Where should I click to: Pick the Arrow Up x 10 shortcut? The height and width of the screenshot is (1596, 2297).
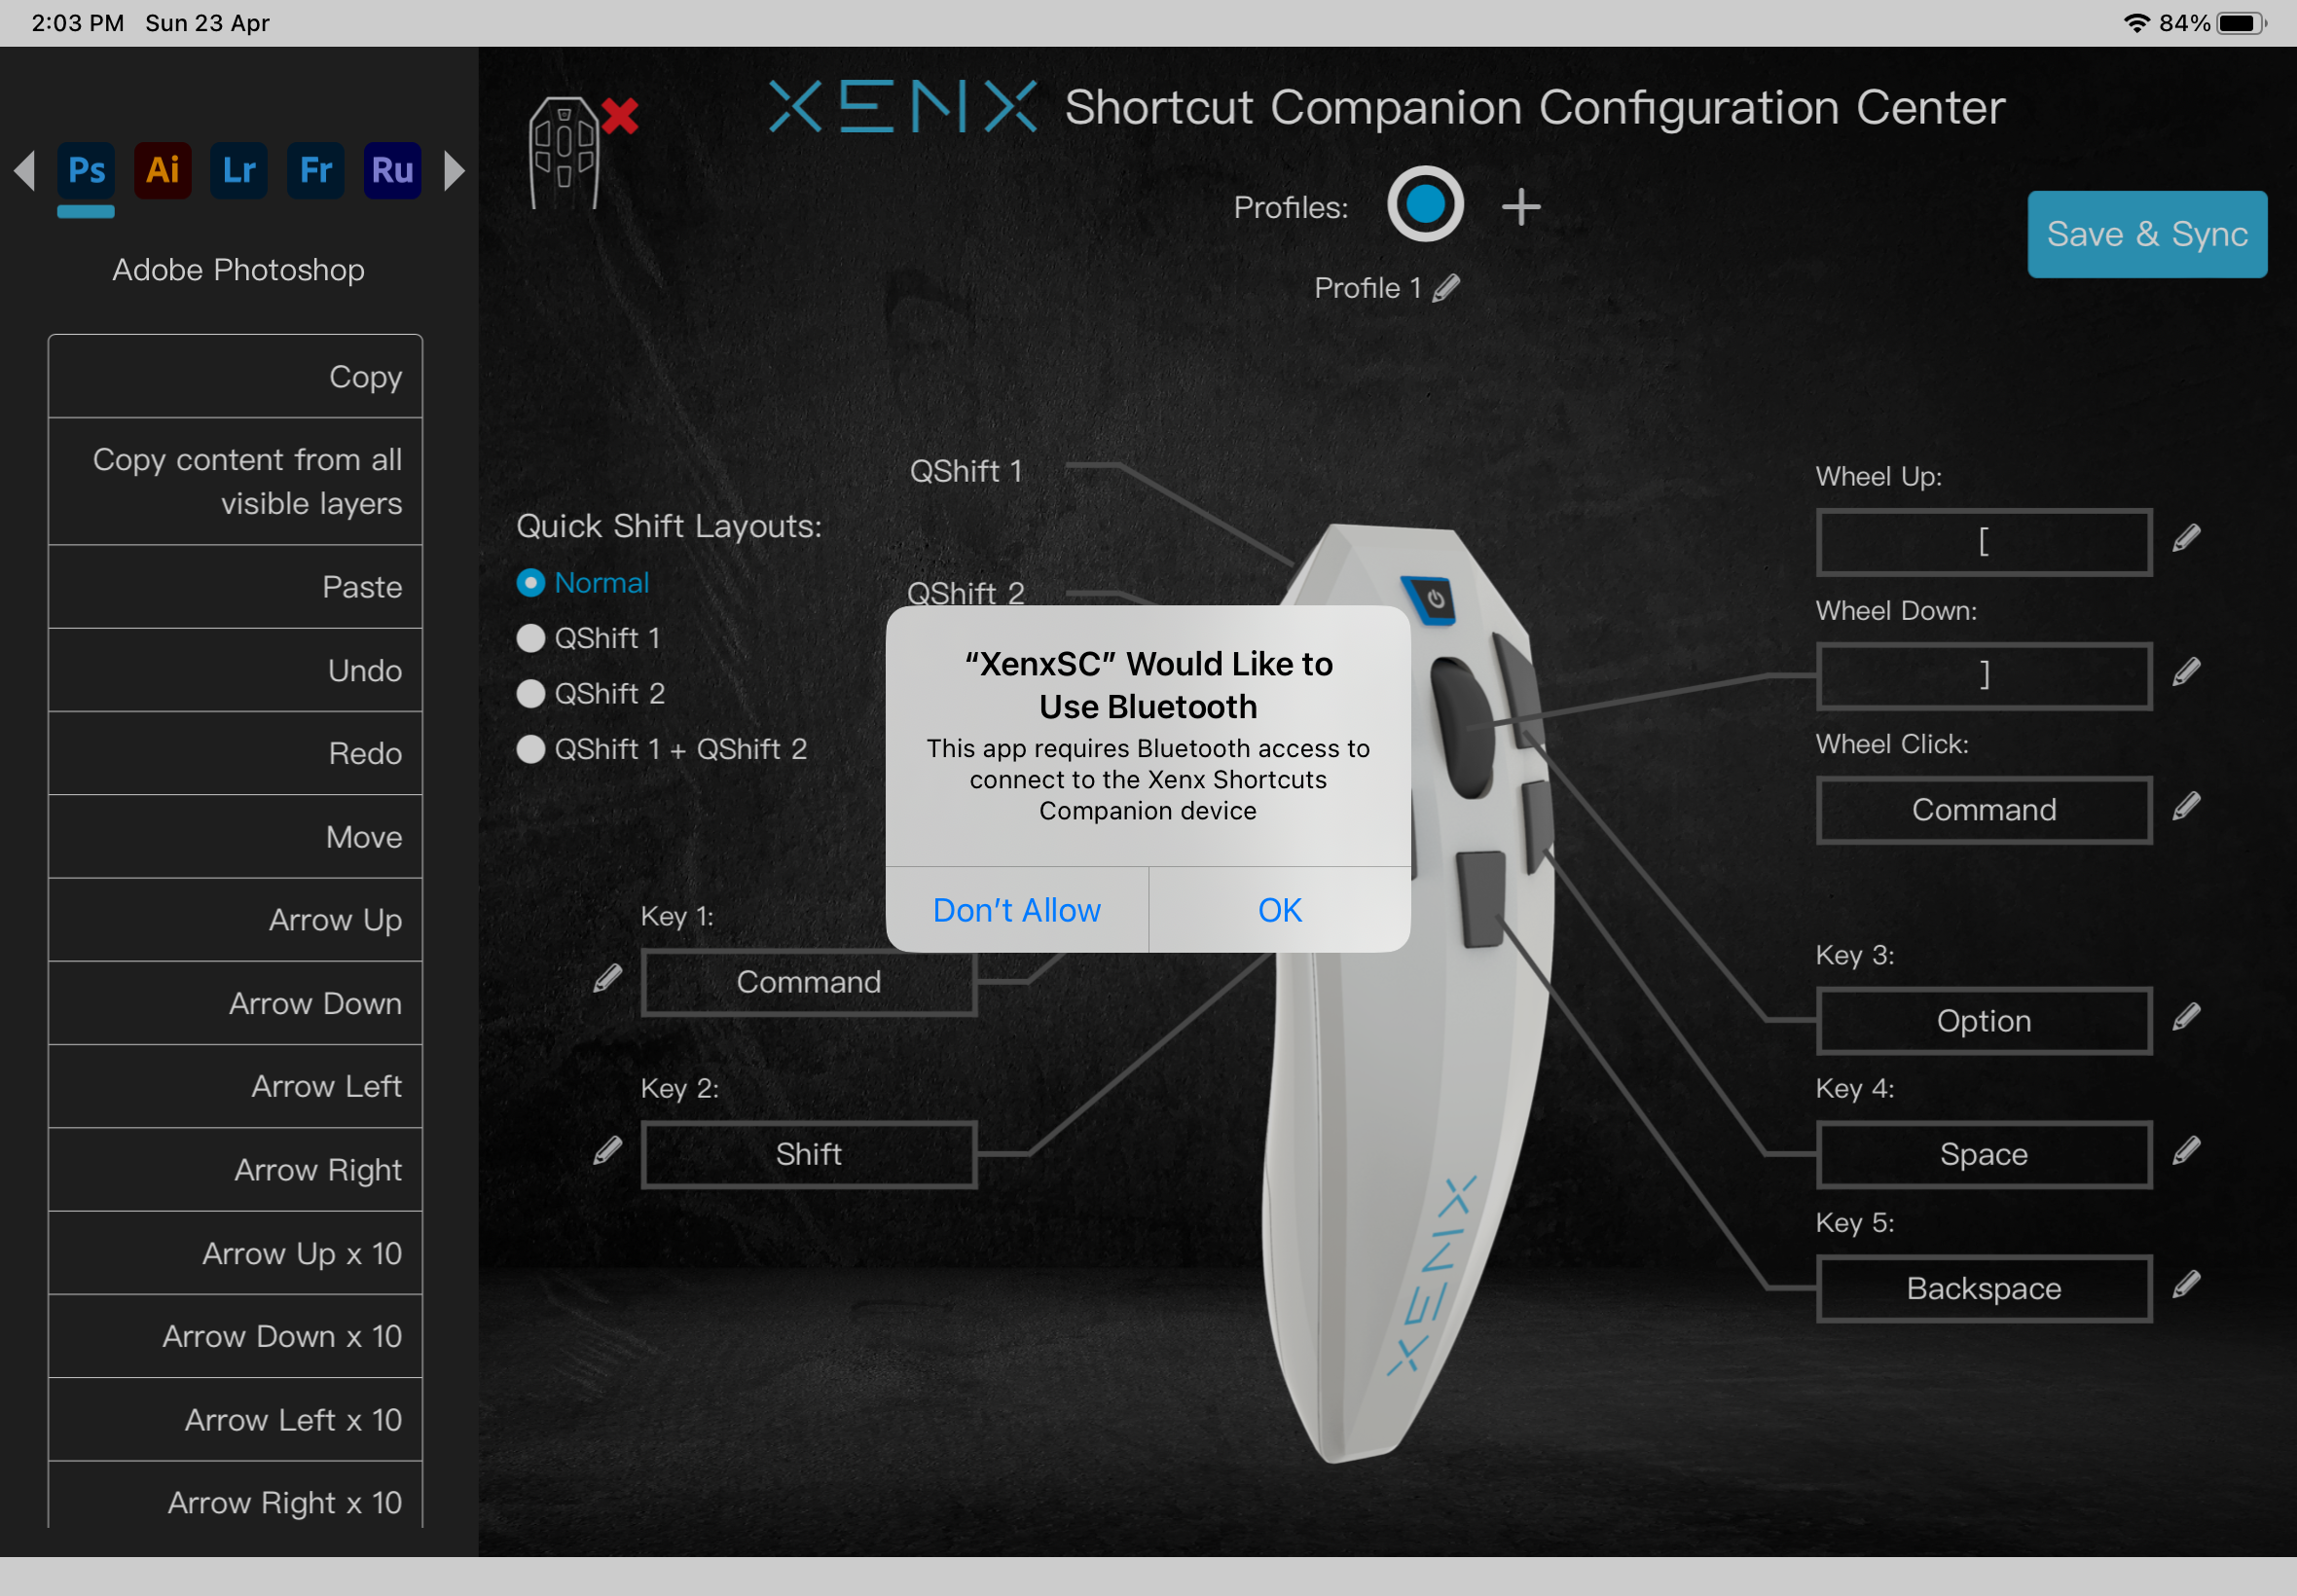click(x=235, y=1254)
